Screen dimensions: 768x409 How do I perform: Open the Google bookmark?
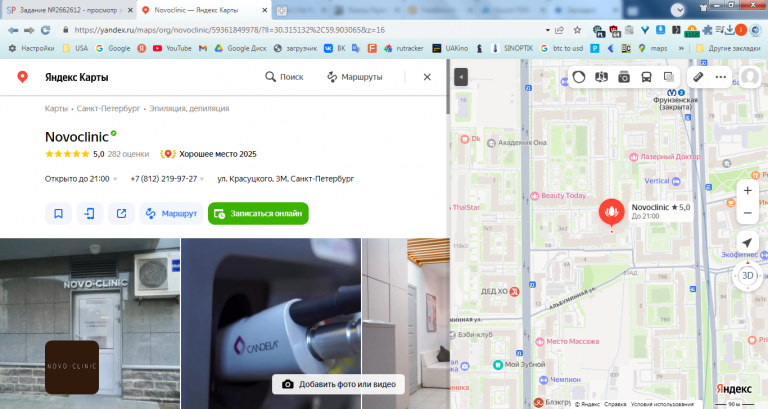(x=113, y=48)
